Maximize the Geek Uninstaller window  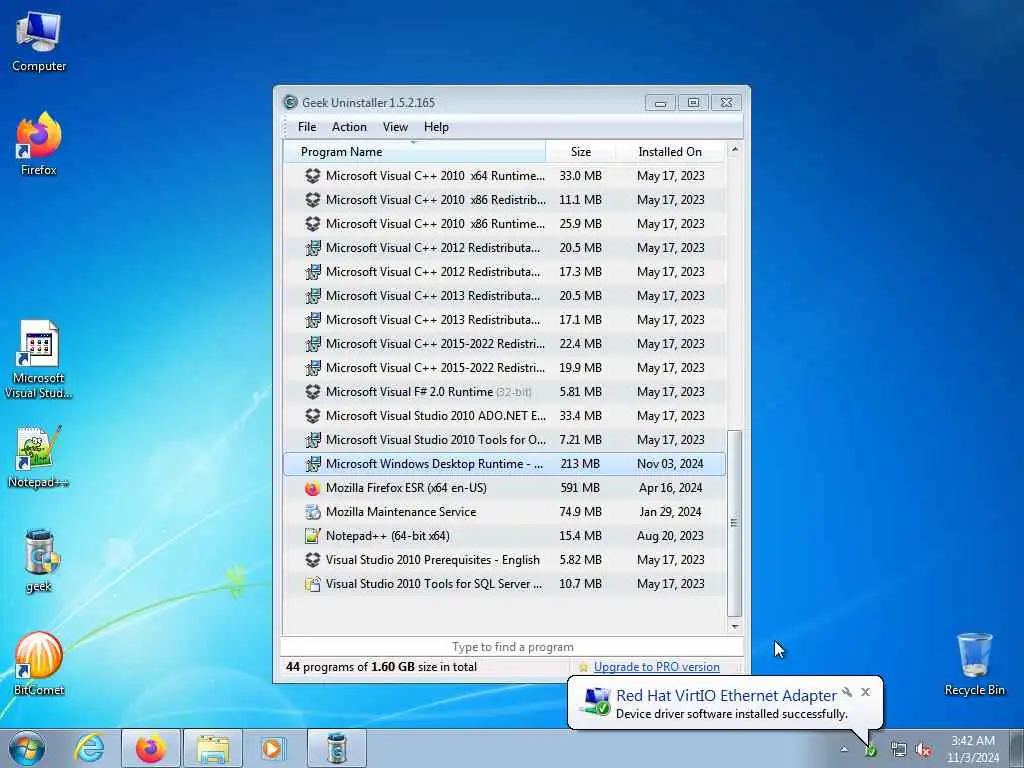pos(693,103)
